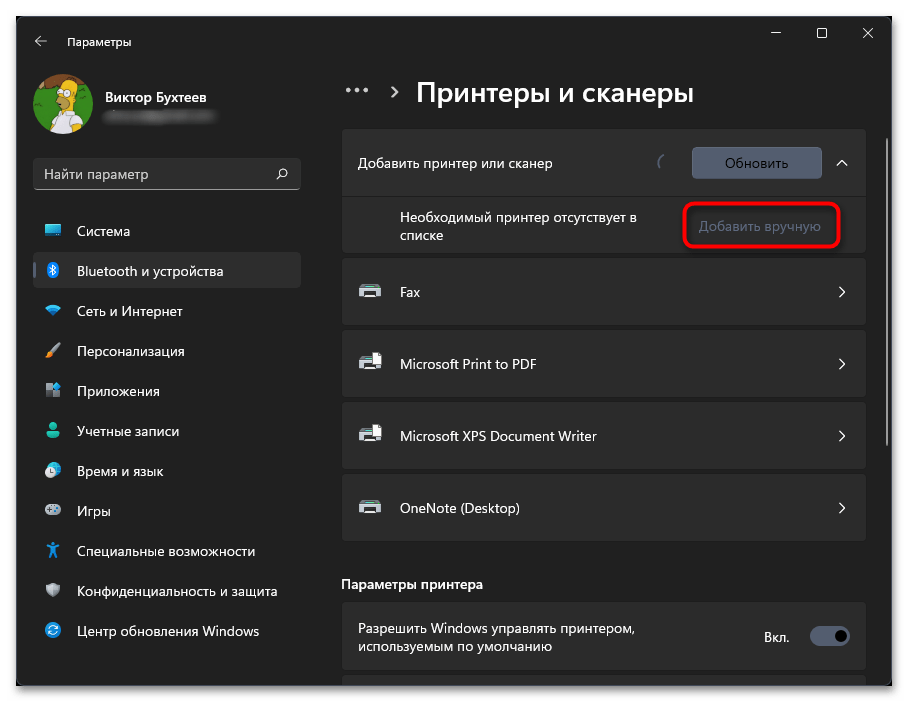Go back using the arrow icon
Viewport: 908px width, 702px height.
(41, 42)
